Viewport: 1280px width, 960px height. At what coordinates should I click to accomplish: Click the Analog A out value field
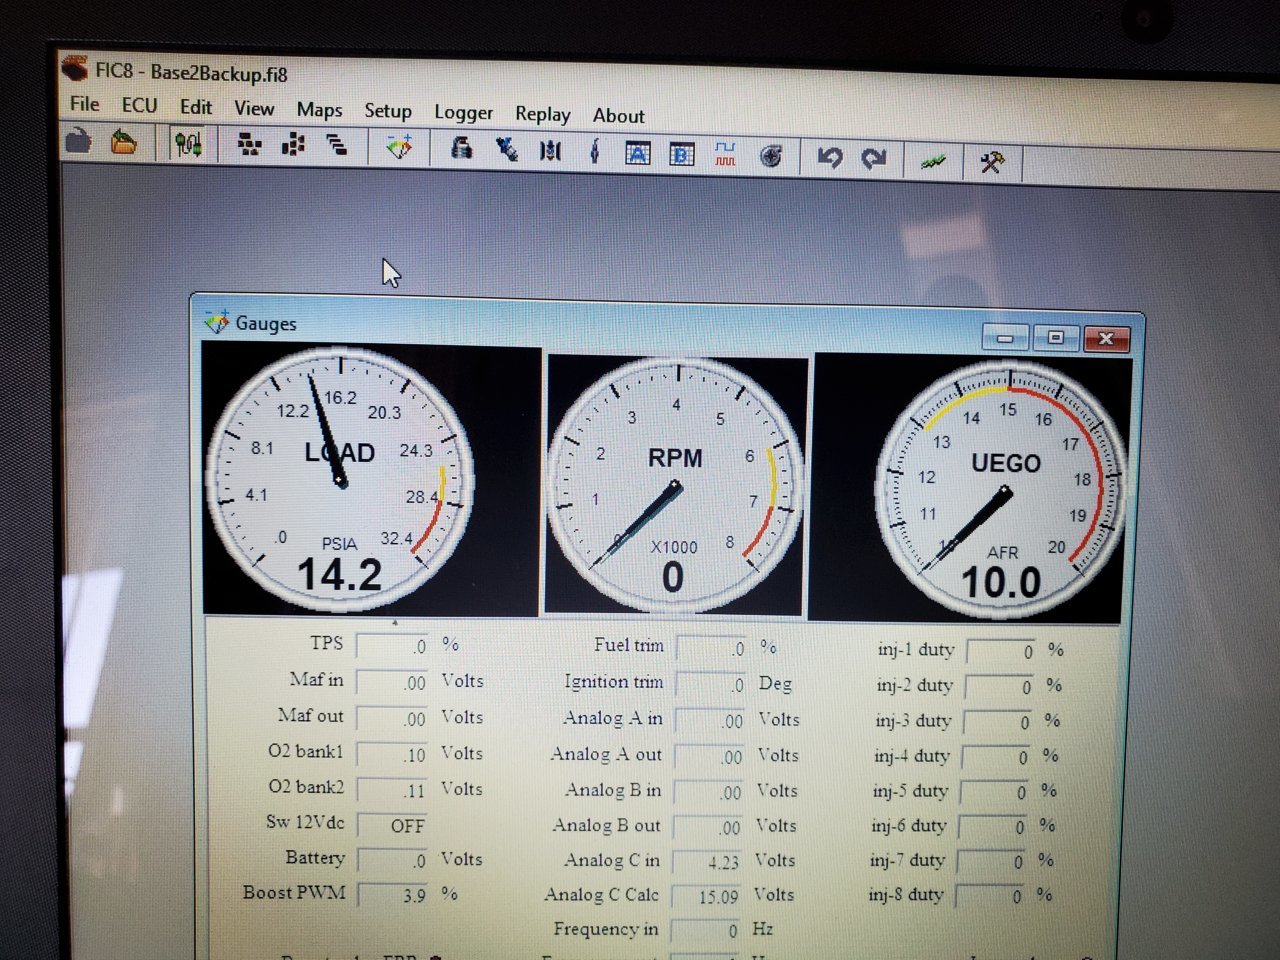(x=709, y=756)
